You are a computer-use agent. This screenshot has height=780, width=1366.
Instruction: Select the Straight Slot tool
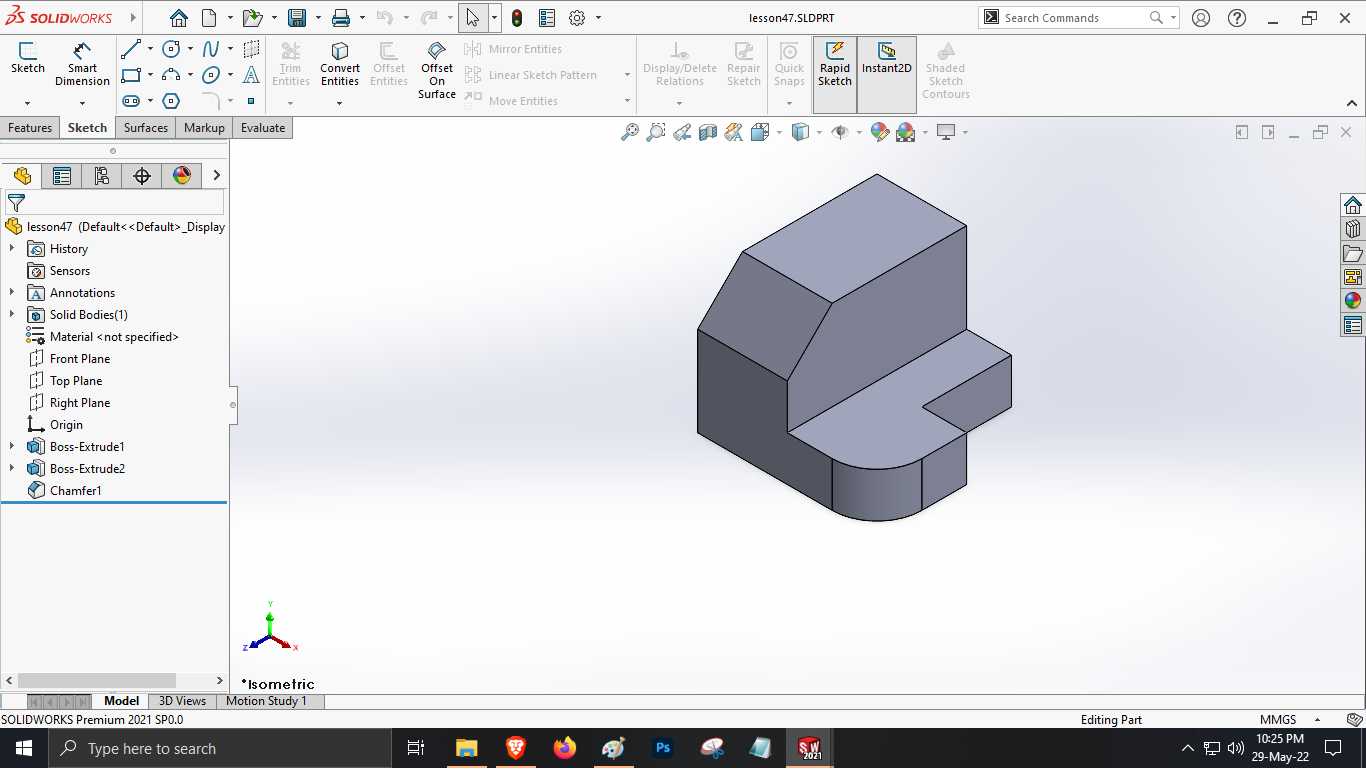[131, 101]
